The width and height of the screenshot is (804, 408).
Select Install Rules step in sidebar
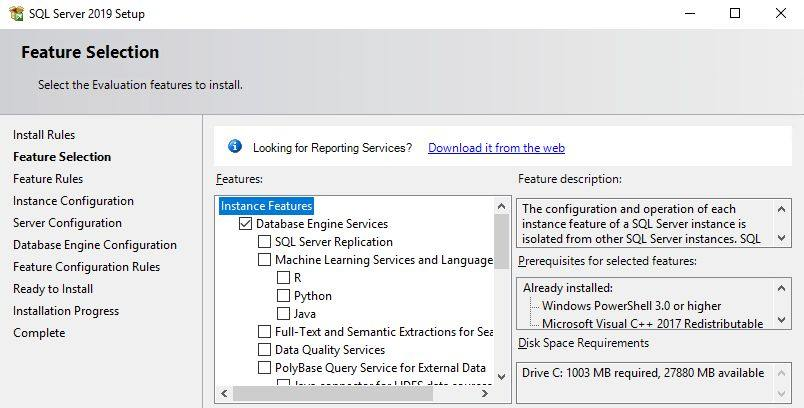44,135
